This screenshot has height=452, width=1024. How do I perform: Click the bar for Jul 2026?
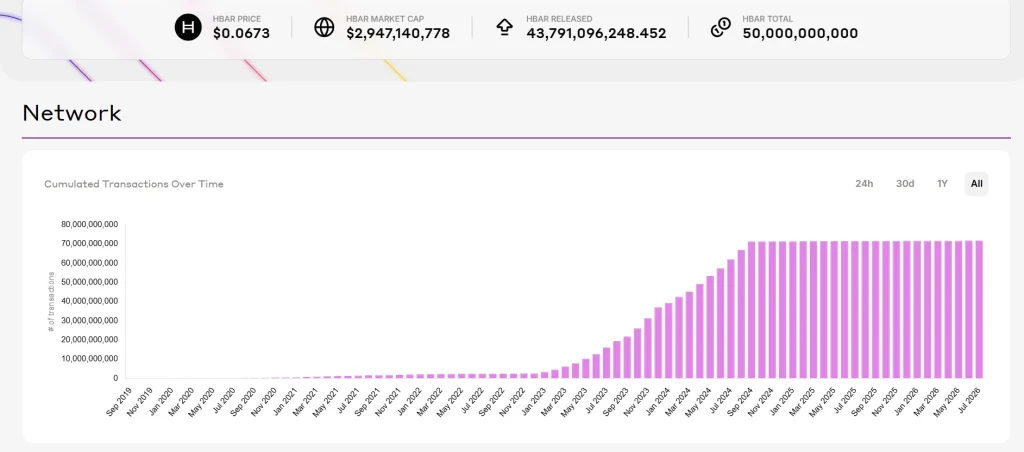pyautogui.click(x=979, y=310)
